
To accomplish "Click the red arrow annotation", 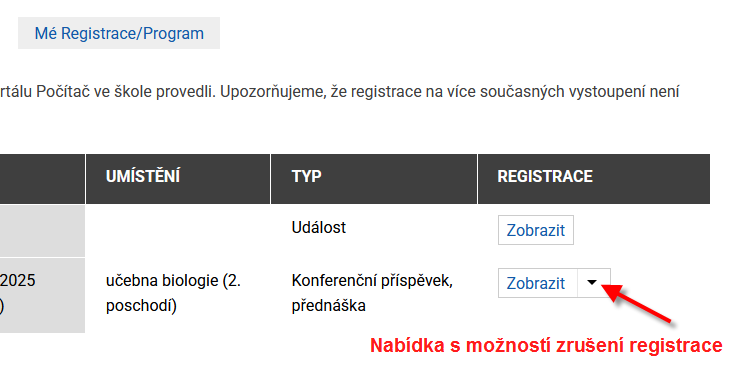I will [636, 303].
